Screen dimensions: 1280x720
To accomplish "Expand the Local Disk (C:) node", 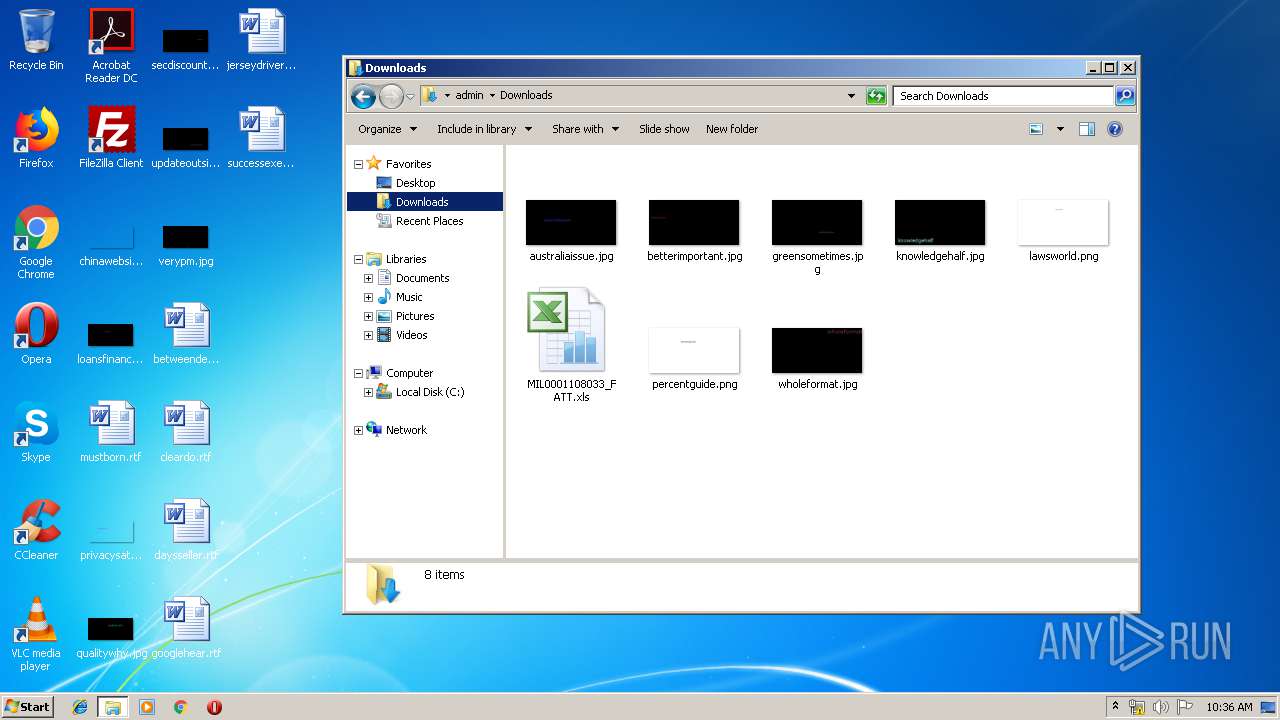I will coord(368,392).
